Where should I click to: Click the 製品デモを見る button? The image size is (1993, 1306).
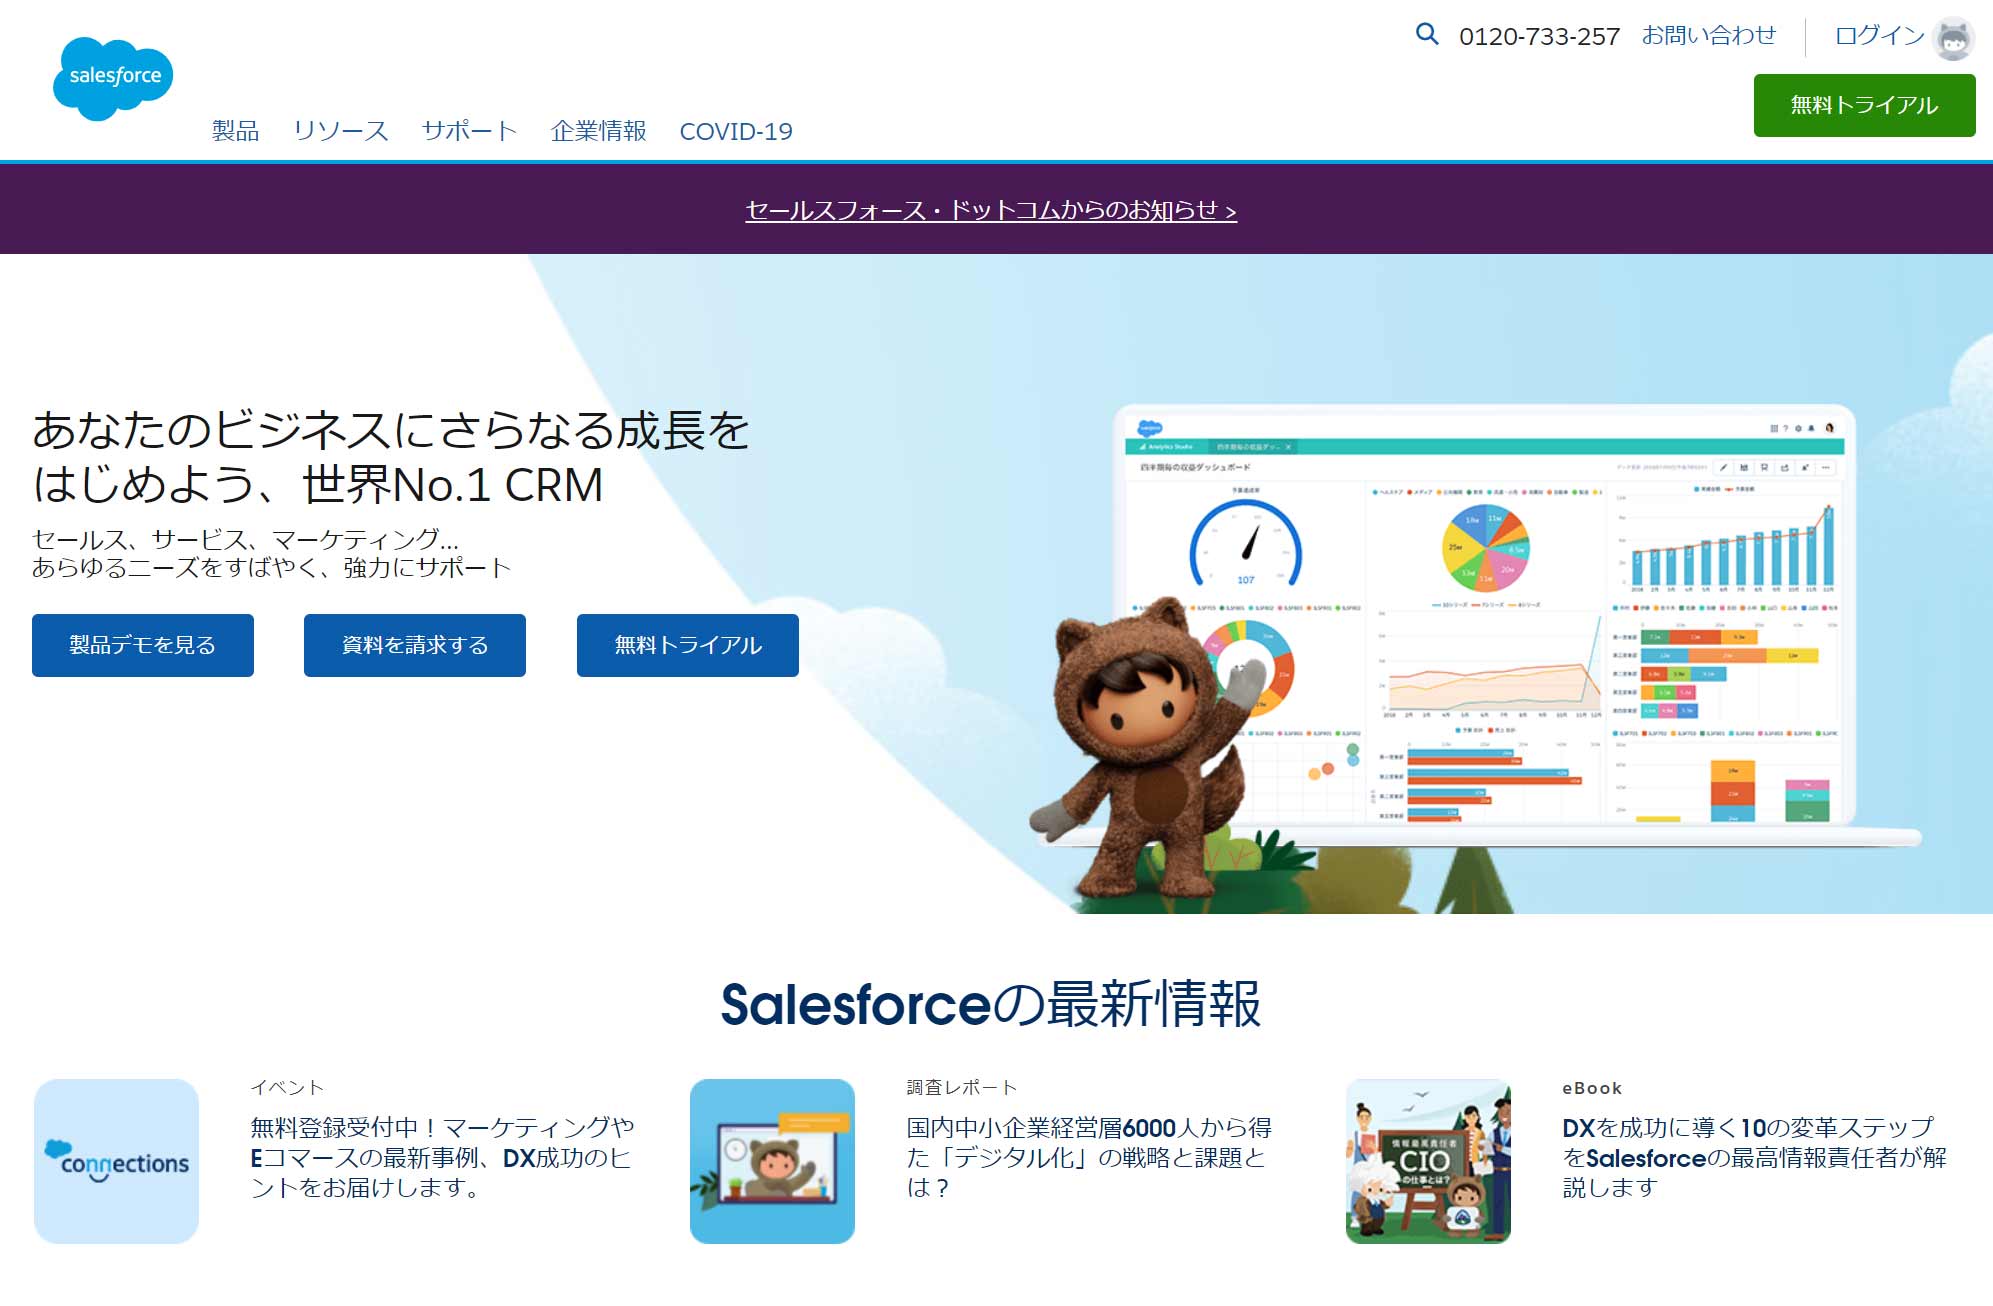pos(143,645)
